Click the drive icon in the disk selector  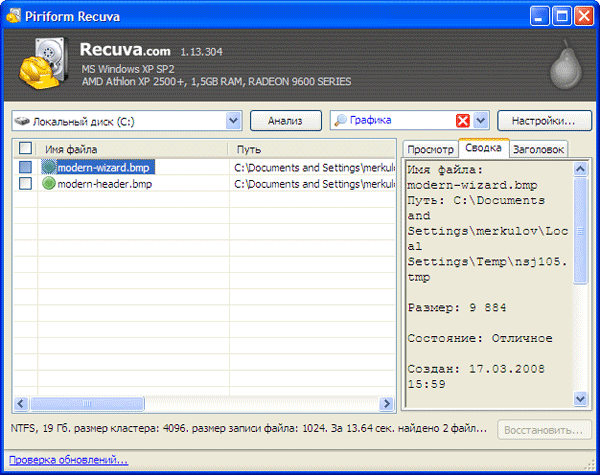click(22, 121)
